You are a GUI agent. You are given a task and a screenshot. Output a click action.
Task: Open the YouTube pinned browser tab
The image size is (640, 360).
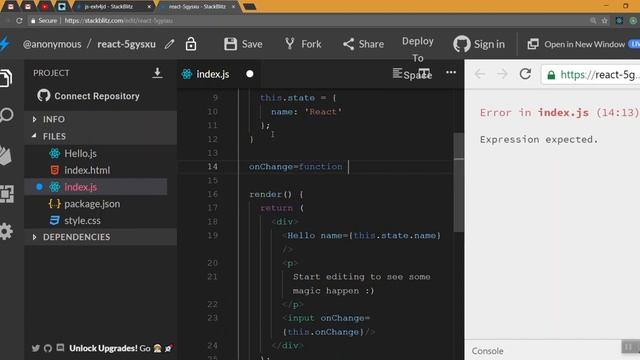click(x=44, y=7)
